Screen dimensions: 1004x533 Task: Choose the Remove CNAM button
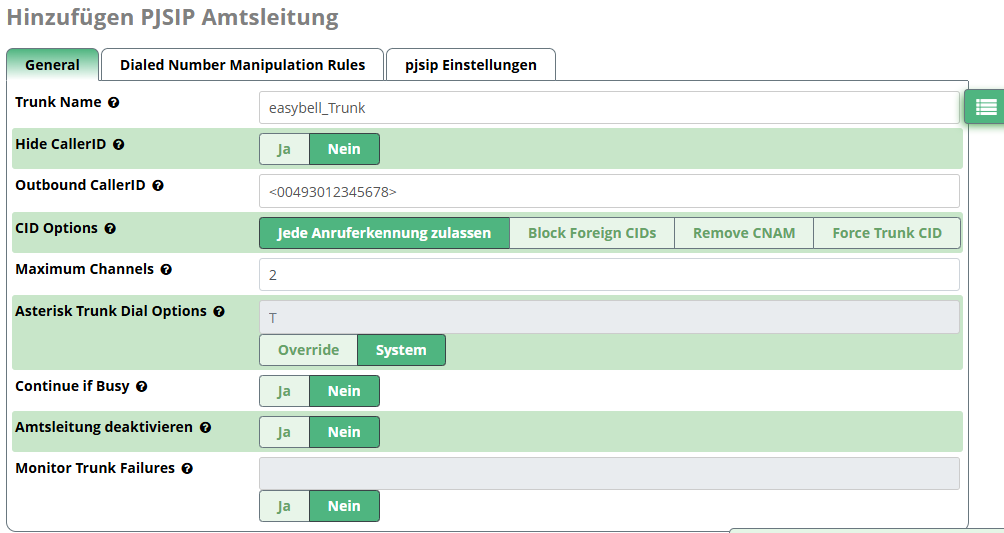pos(744,233)
